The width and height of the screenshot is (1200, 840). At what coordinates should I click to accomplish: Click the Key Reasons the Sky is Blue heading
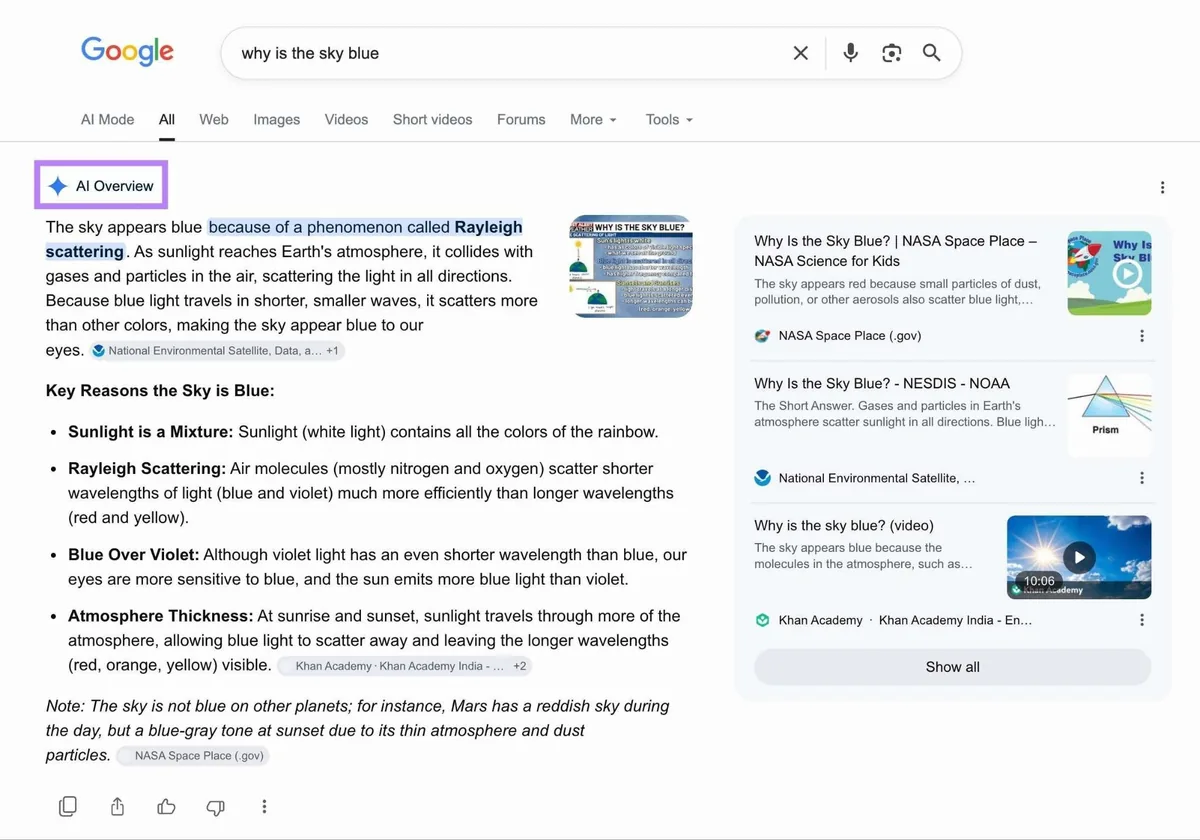(160, 390)
